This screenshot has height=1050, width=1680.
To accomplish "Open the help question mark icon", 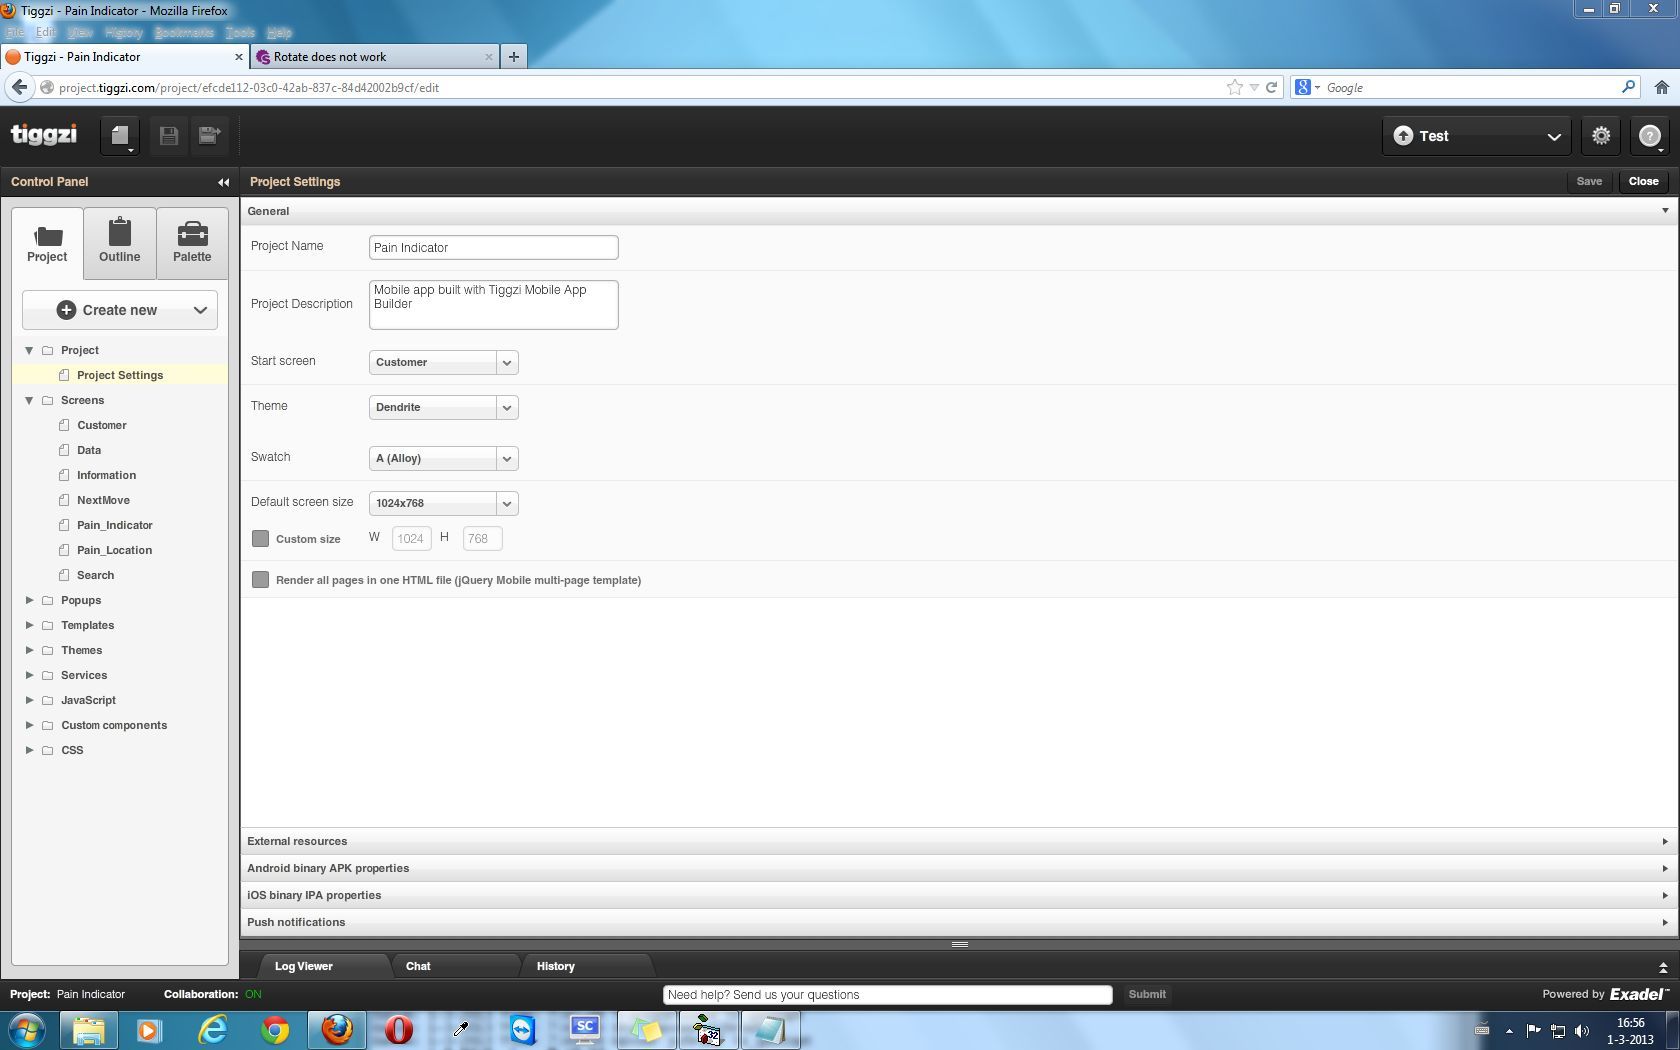I will [1650, 136].
